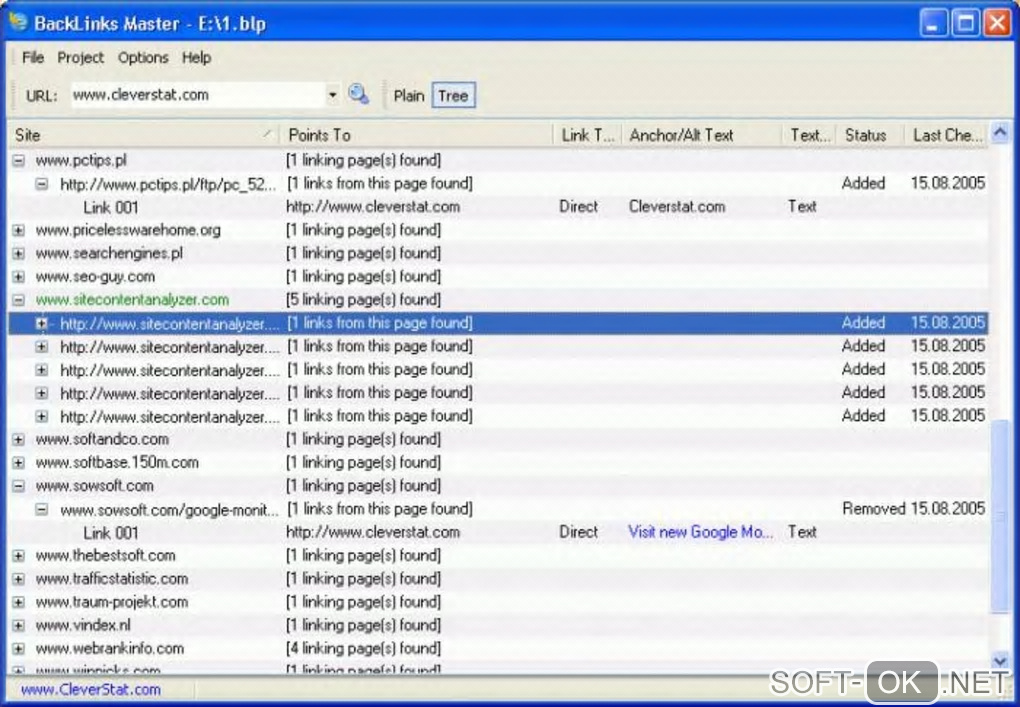Screen dimensions: 1020x707
Task: Expand the www.webrankinfo.com node
Action: [18, 649]
